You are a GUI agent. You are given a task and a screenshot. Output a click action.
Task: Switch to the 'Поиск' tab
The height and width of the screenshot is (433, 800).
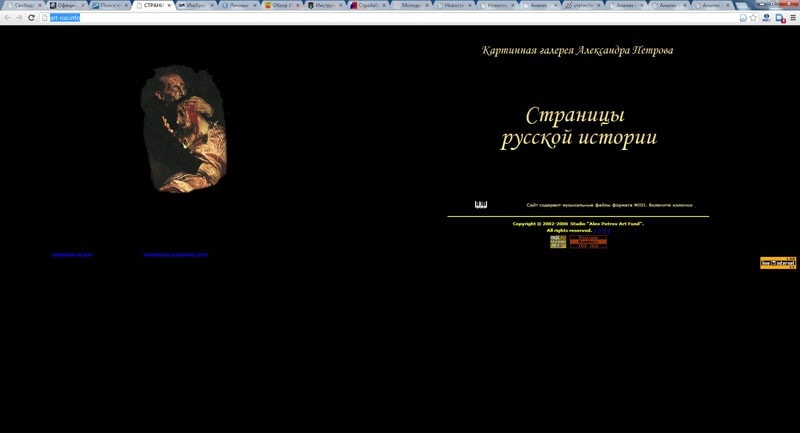click(108, 5)
